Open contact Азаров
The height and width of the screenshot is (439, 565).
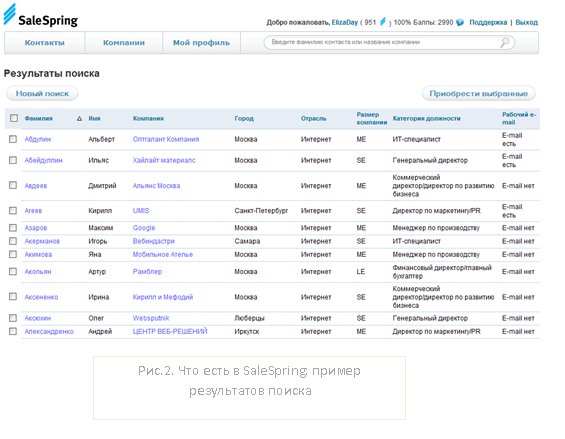36,228
